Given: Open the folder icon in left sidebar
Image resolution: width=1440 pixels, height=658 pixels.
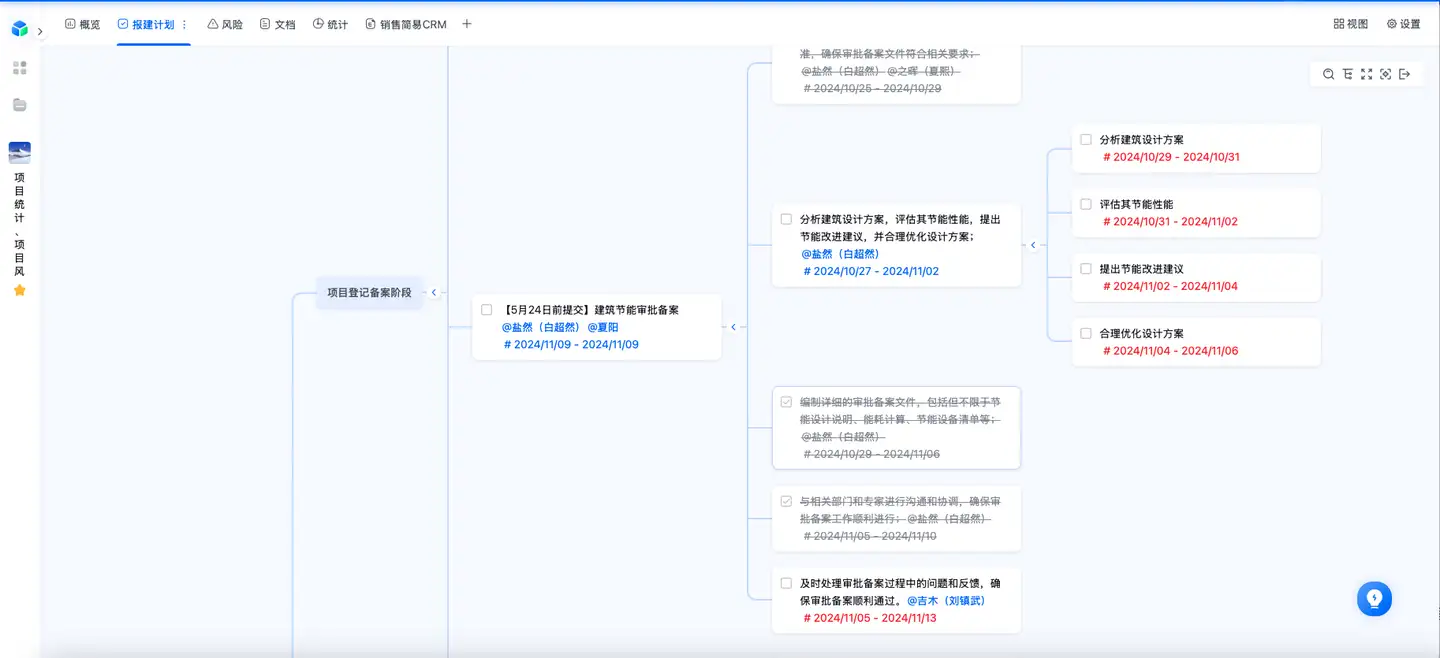Looking at the screenshot, I should coord(19,105).
